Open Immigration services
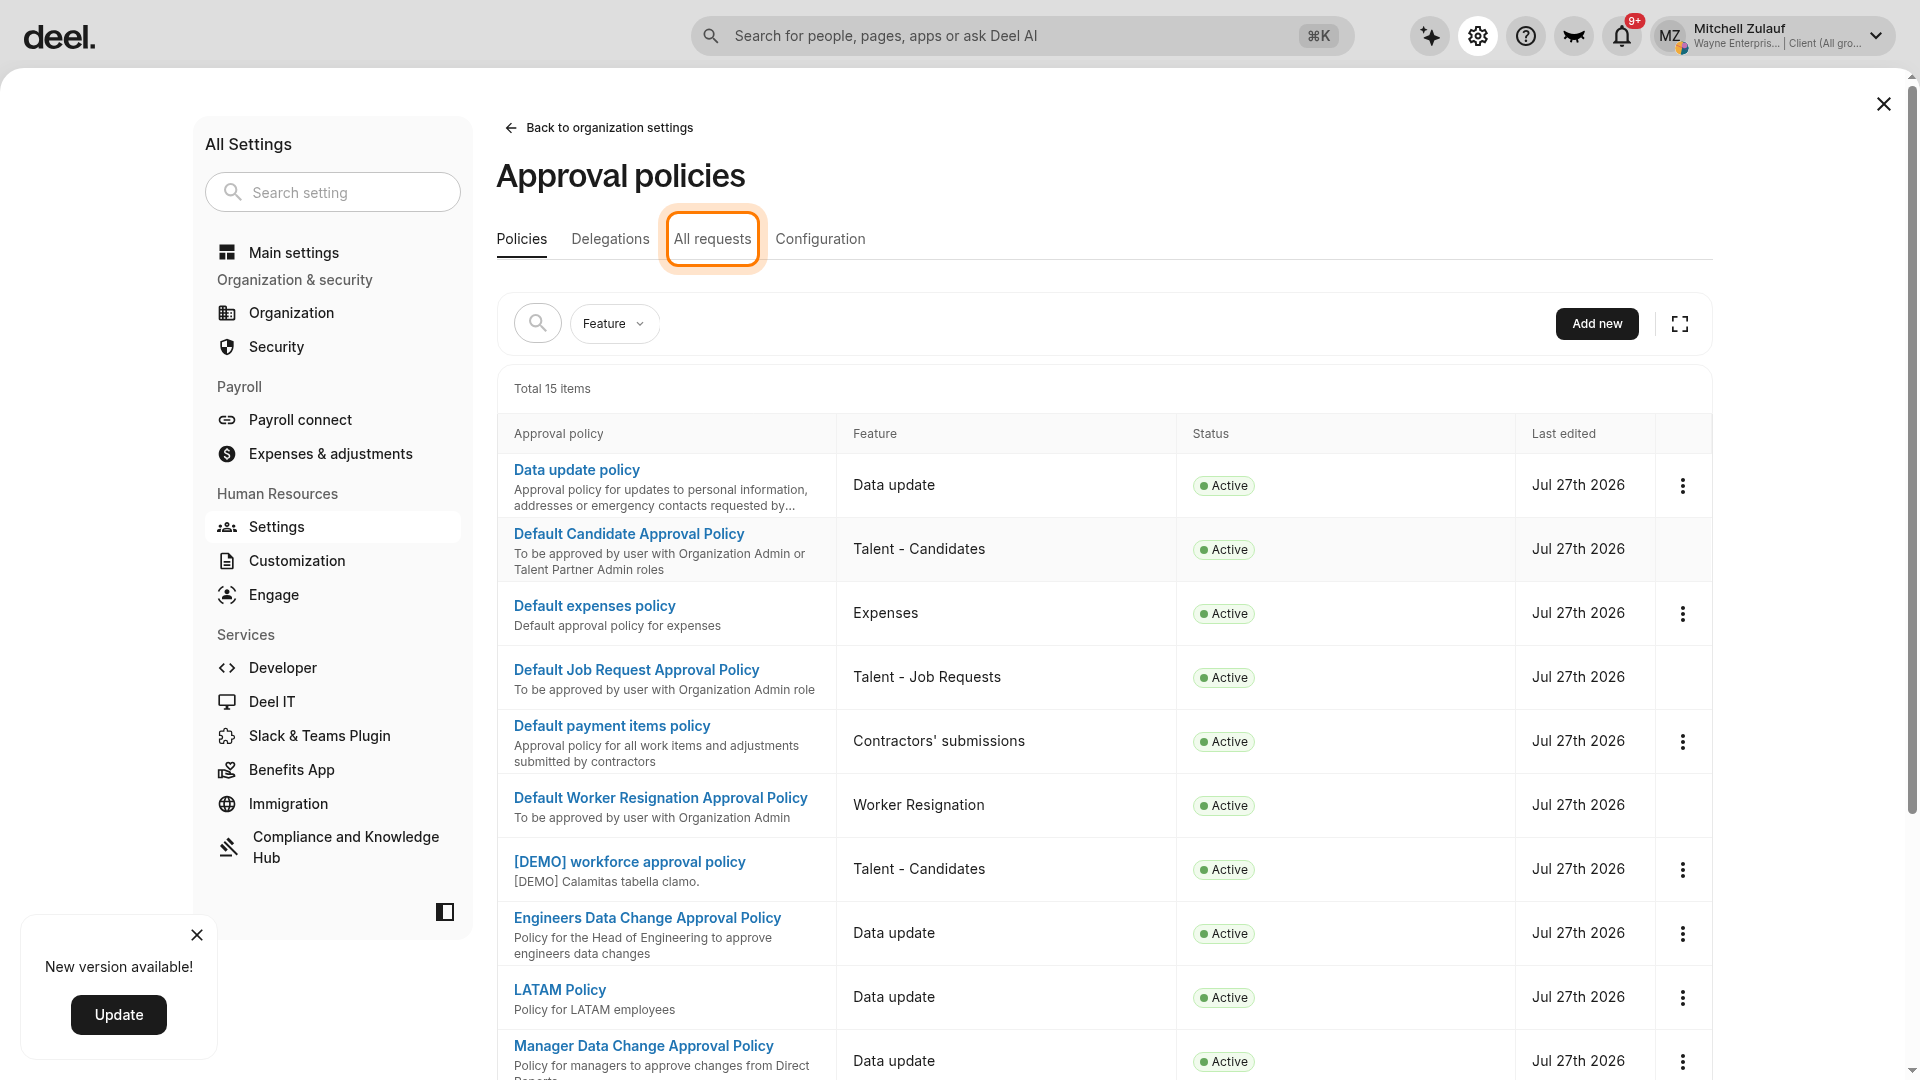This screenshot has height=1080, width=1920. coord(333,804)
